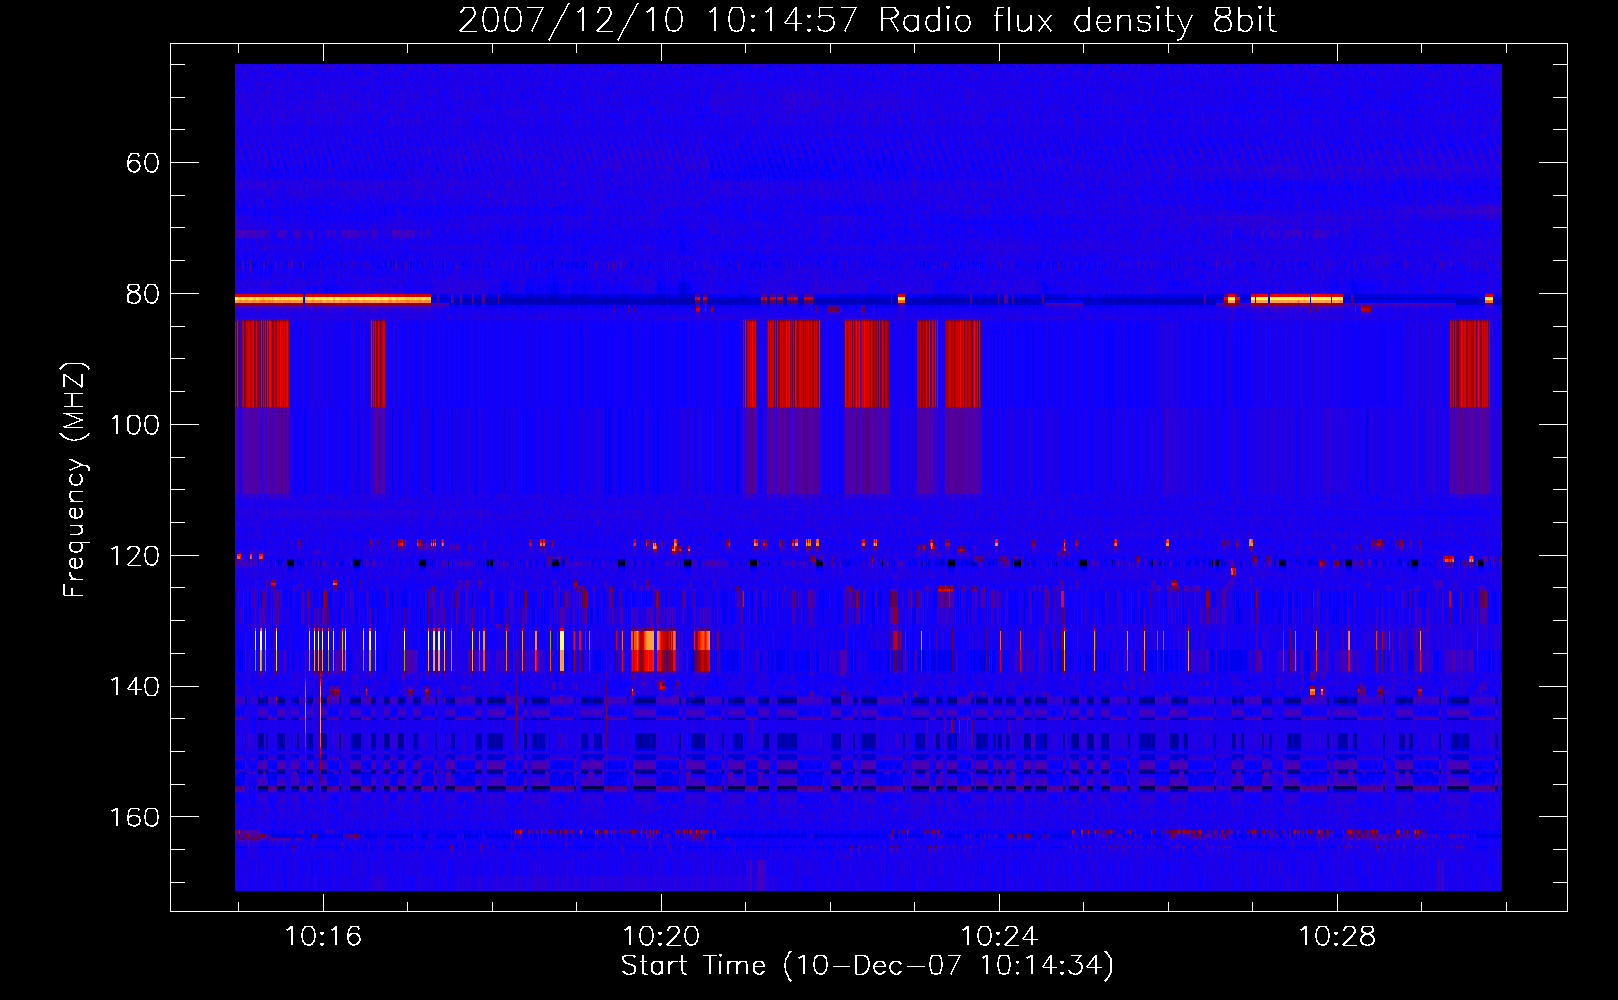
Task: Click the "Start Time (10-Dec-07 10:14:34)" label
Action: pyautogui.click(x=867, y=966)
